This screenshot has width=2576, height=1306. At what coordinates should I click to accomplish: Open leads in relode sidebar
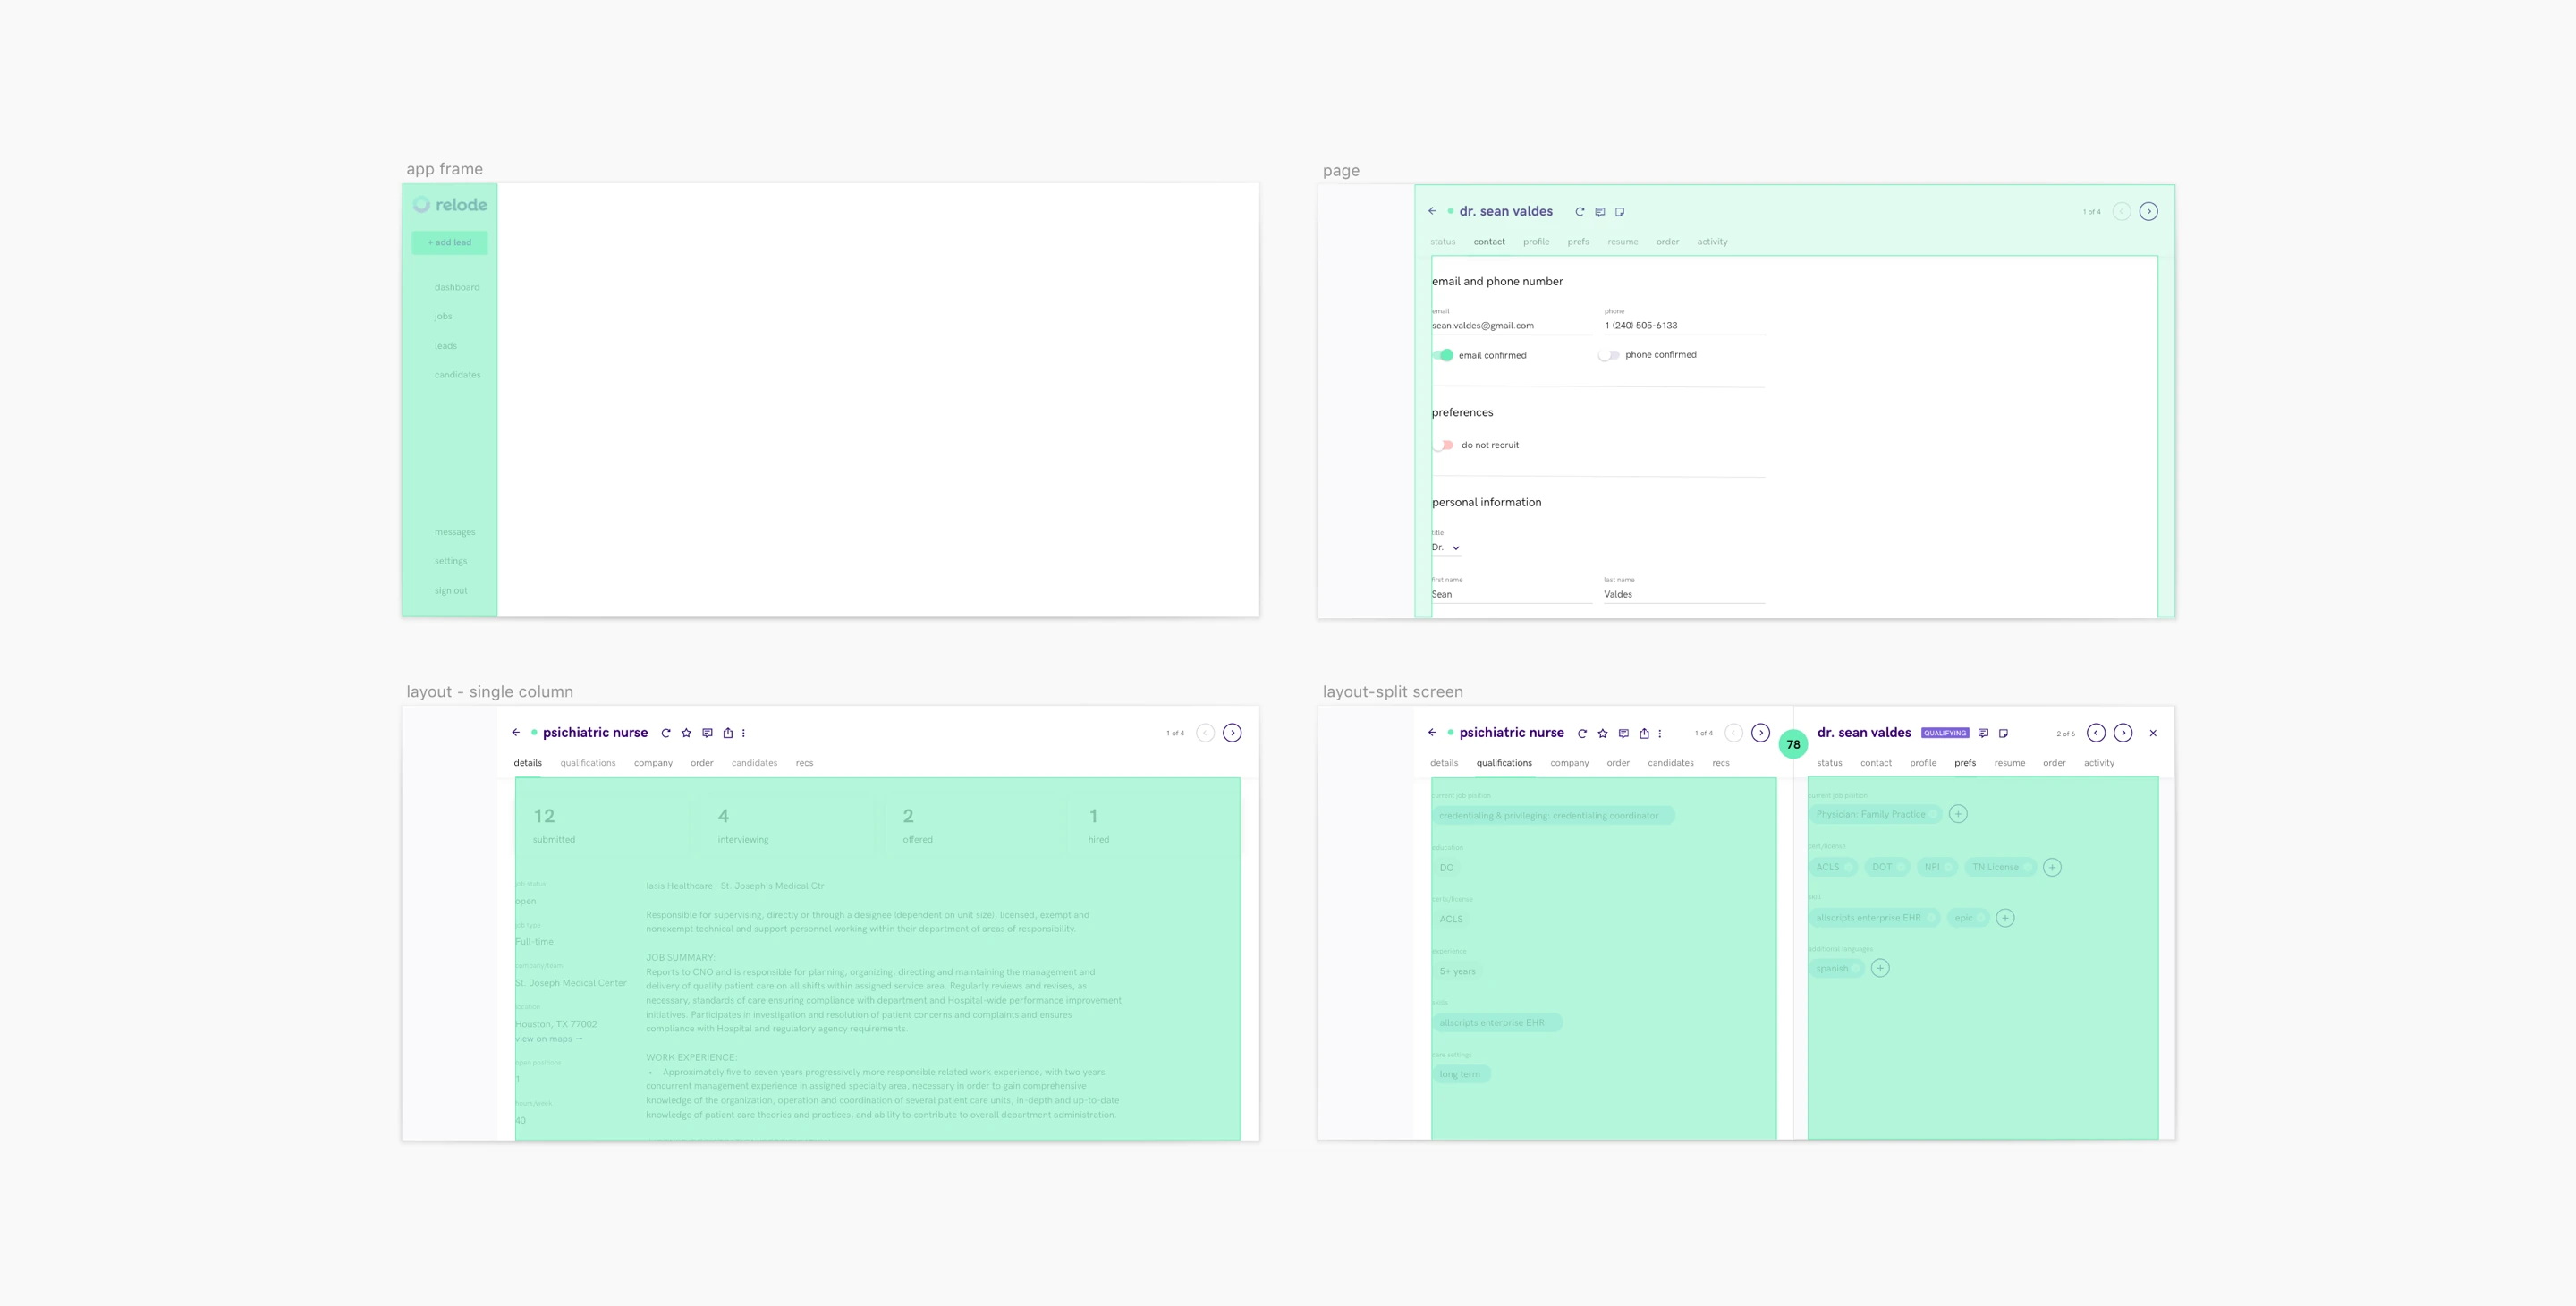[x=446, y=346]
